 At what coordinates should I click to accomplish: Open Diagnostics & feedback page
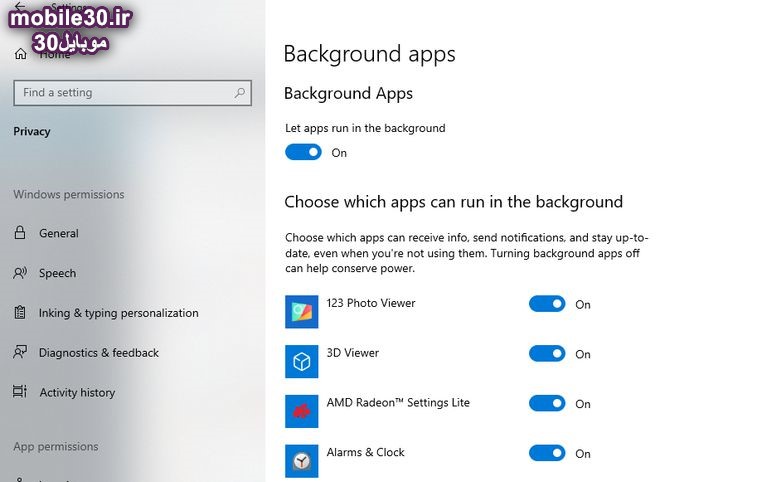coord(98,353)
